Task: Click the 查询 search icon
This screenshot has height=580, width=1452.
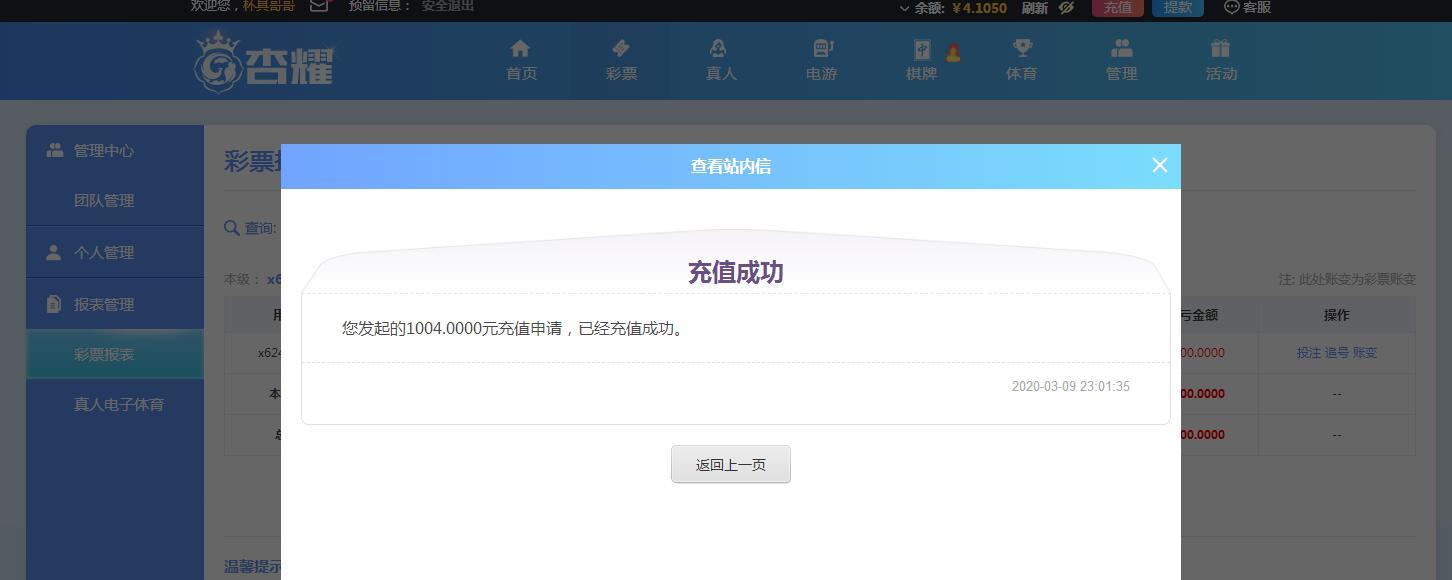Action: [232, 228]
